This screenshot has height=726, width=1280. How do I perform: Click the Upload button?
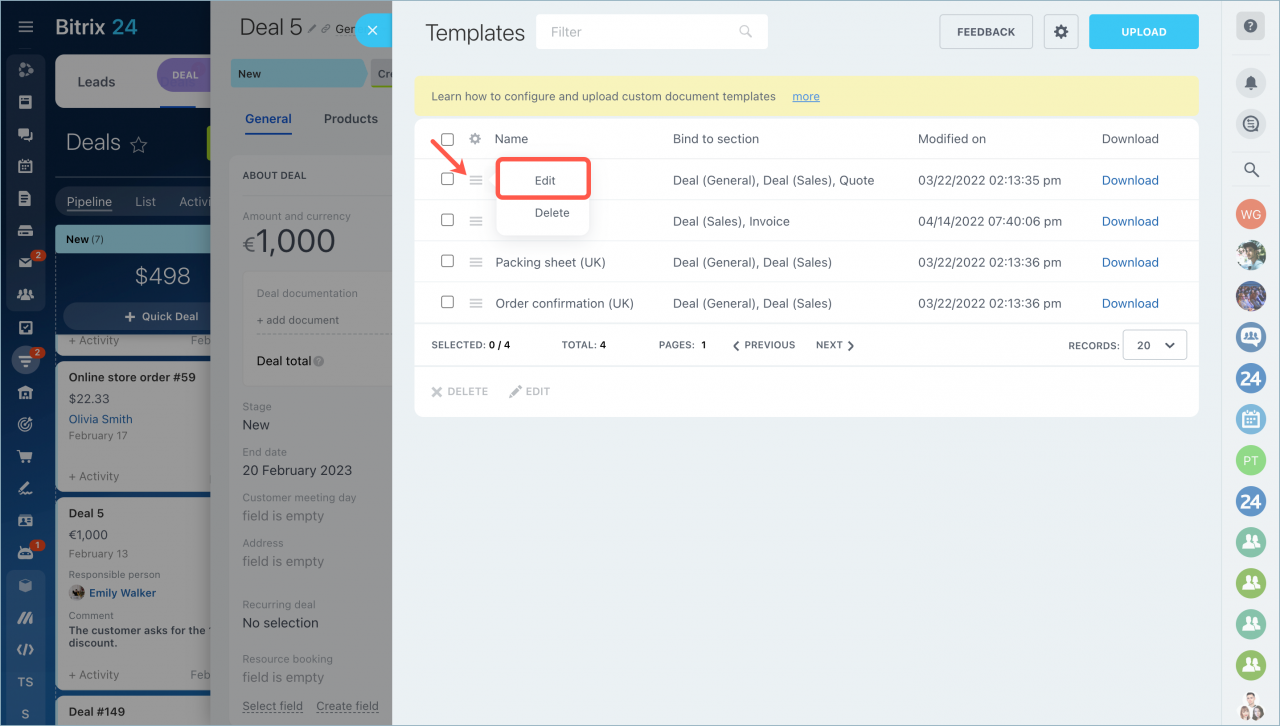[1144, 32]
